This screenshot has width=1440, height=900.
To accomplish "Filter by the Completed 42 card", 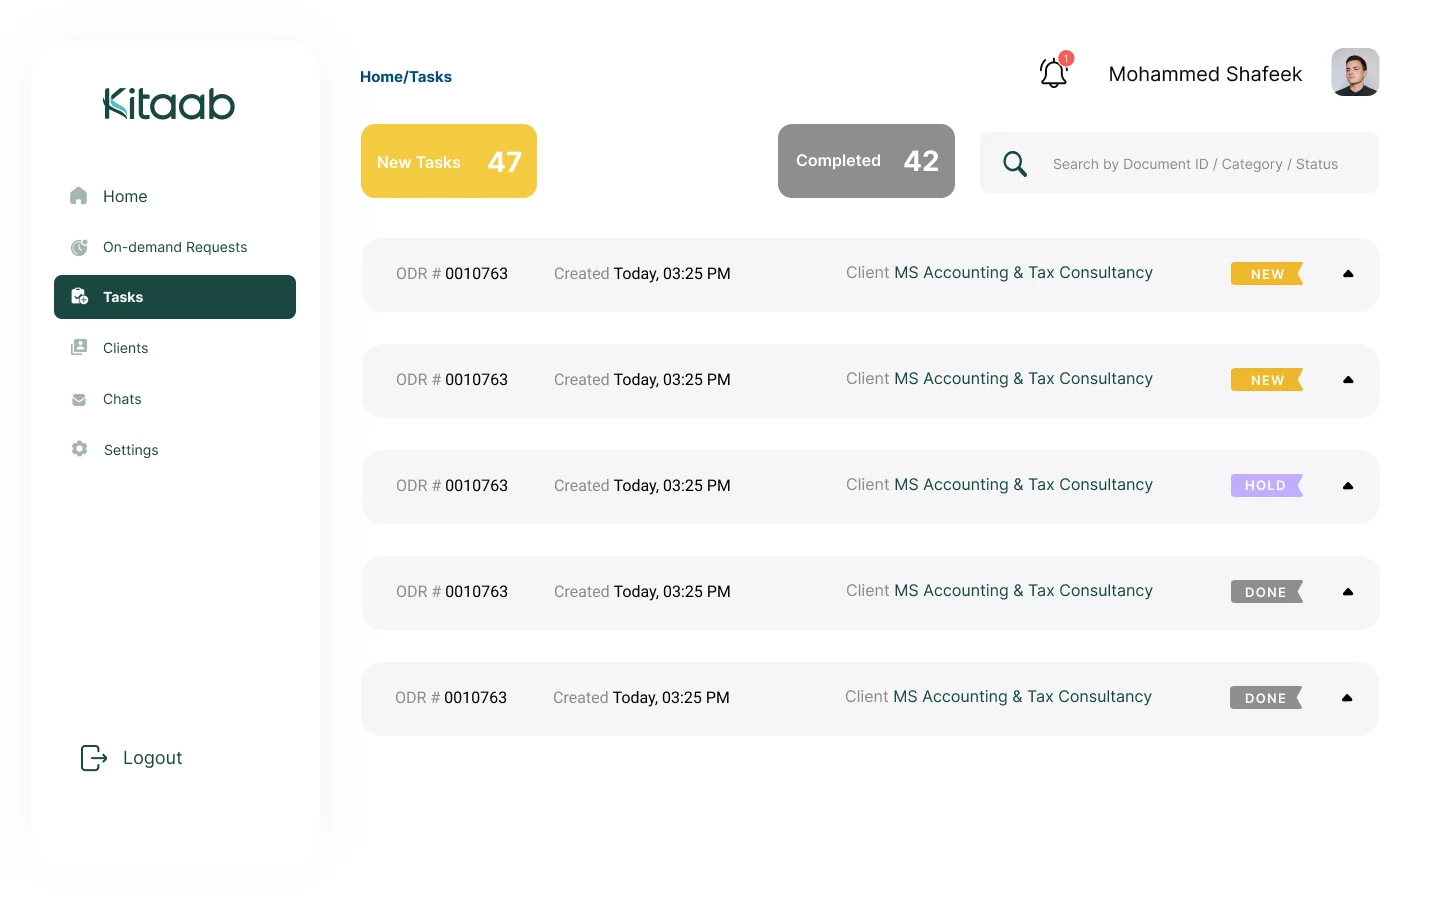I will click(866, 161).
